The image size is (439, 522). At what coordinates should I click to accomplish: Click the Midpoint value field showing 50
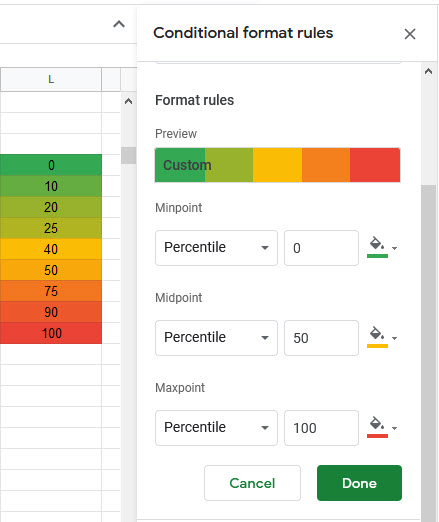pos(321,338)
